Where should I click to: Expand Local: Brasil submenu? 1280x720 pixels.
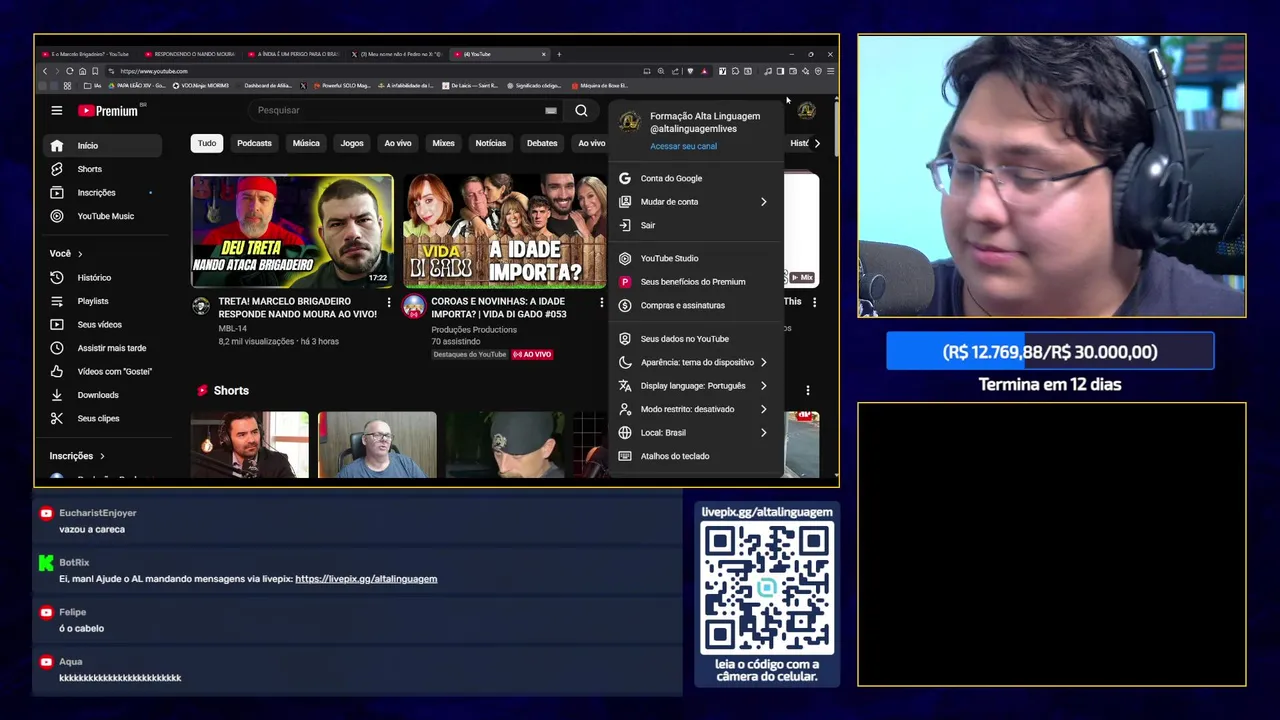695,433
